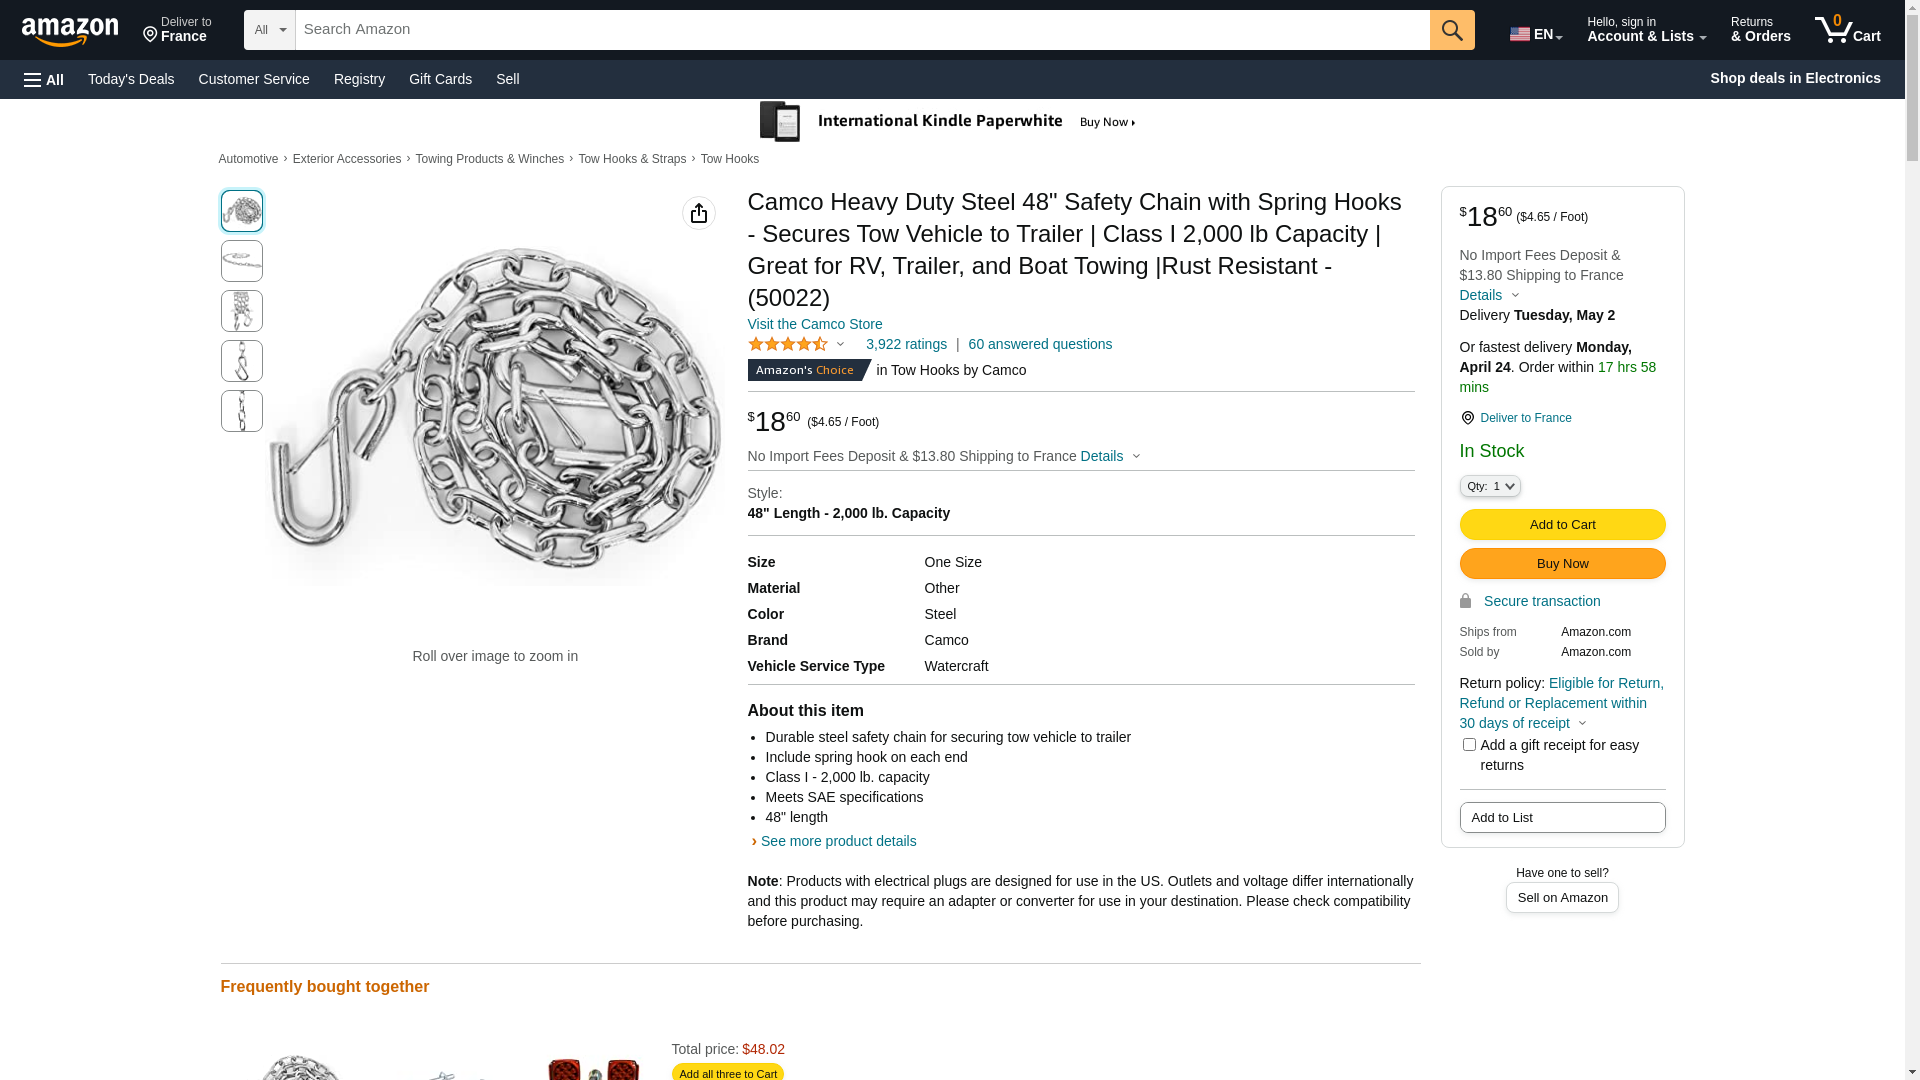Expand the return policy chevron

pos(1582,723)
